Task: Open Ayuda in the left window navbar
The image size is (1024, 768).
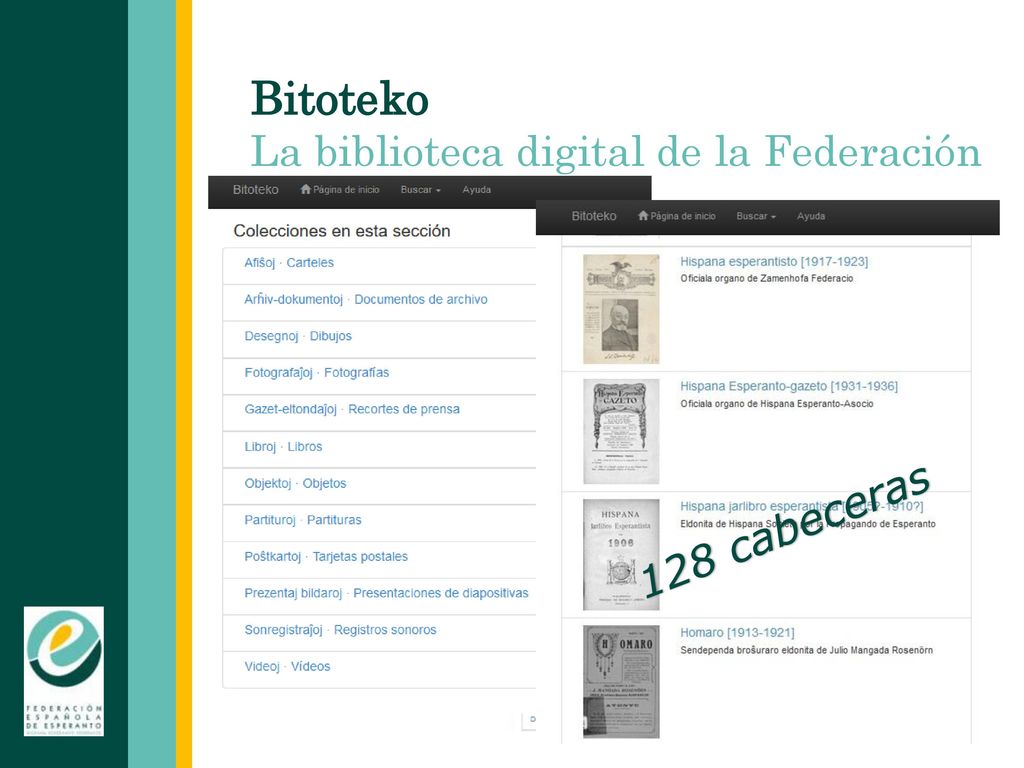Action: (477, 189)
